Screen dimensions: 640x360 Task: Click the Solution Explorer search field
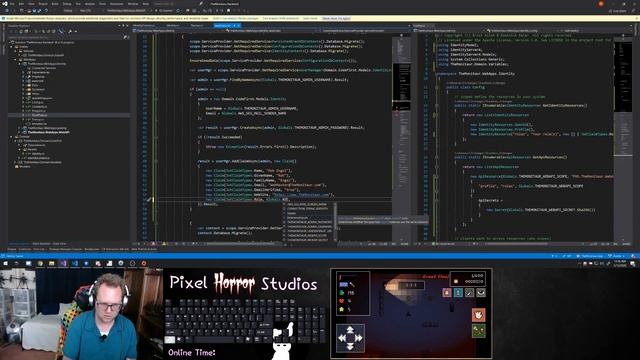(x=65, y=37)
